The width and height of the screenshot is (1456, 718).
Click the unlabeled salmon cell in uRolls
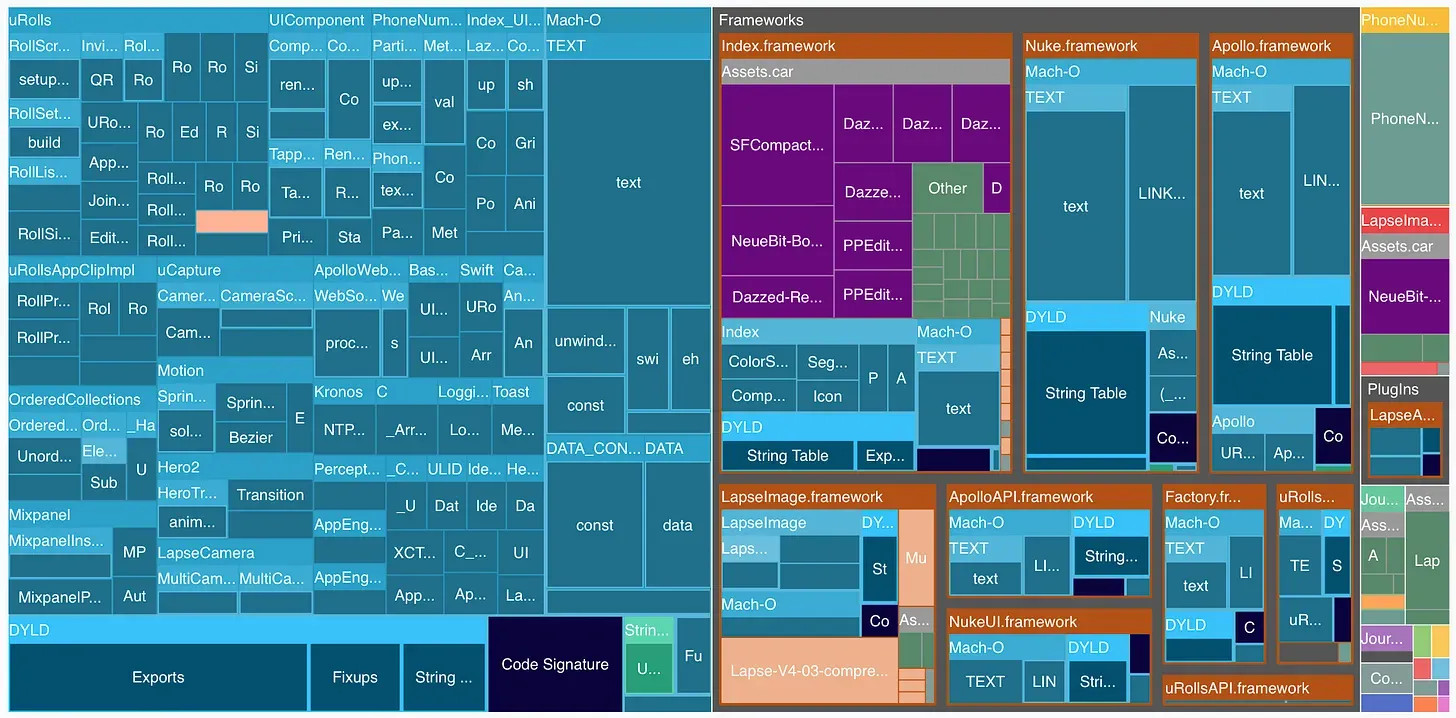[232, 221]
